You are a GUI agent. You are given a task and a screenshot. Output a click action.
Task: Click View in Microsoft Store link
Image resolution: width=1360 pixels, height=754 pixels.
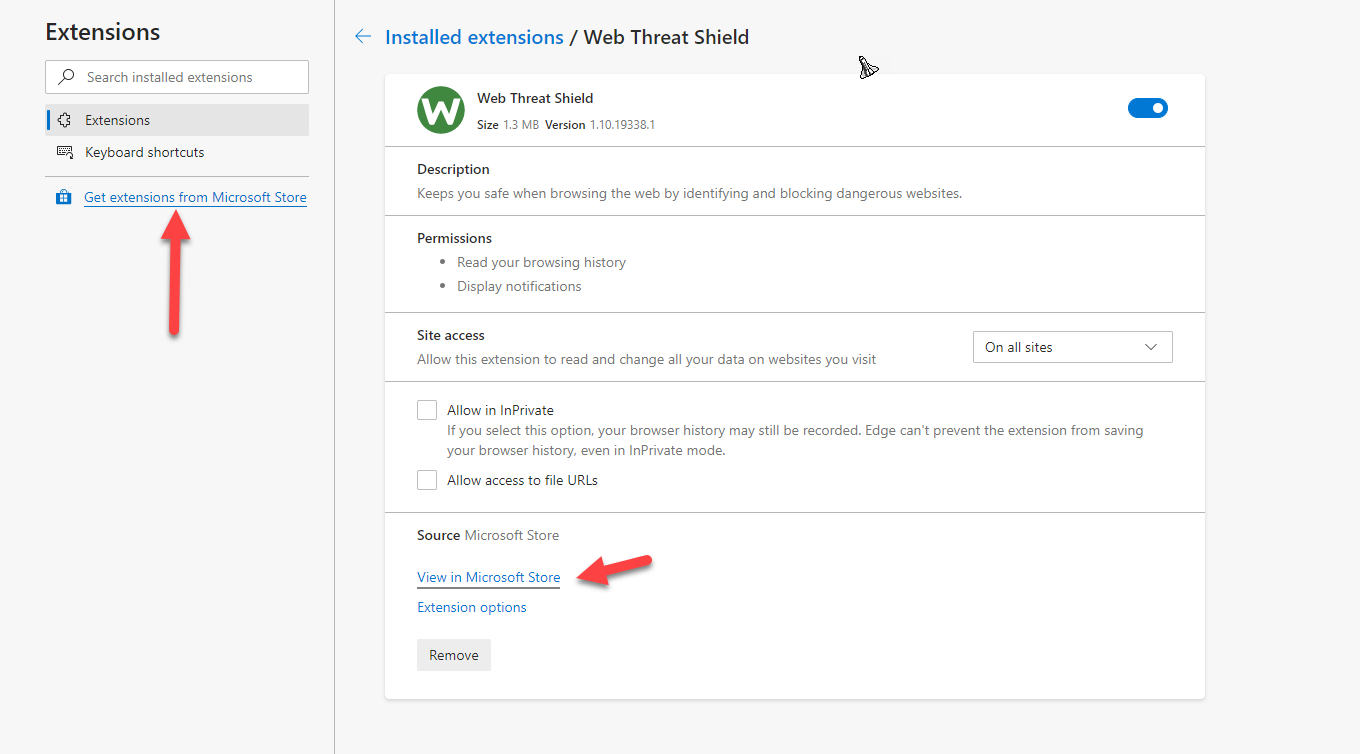point(488,577)
